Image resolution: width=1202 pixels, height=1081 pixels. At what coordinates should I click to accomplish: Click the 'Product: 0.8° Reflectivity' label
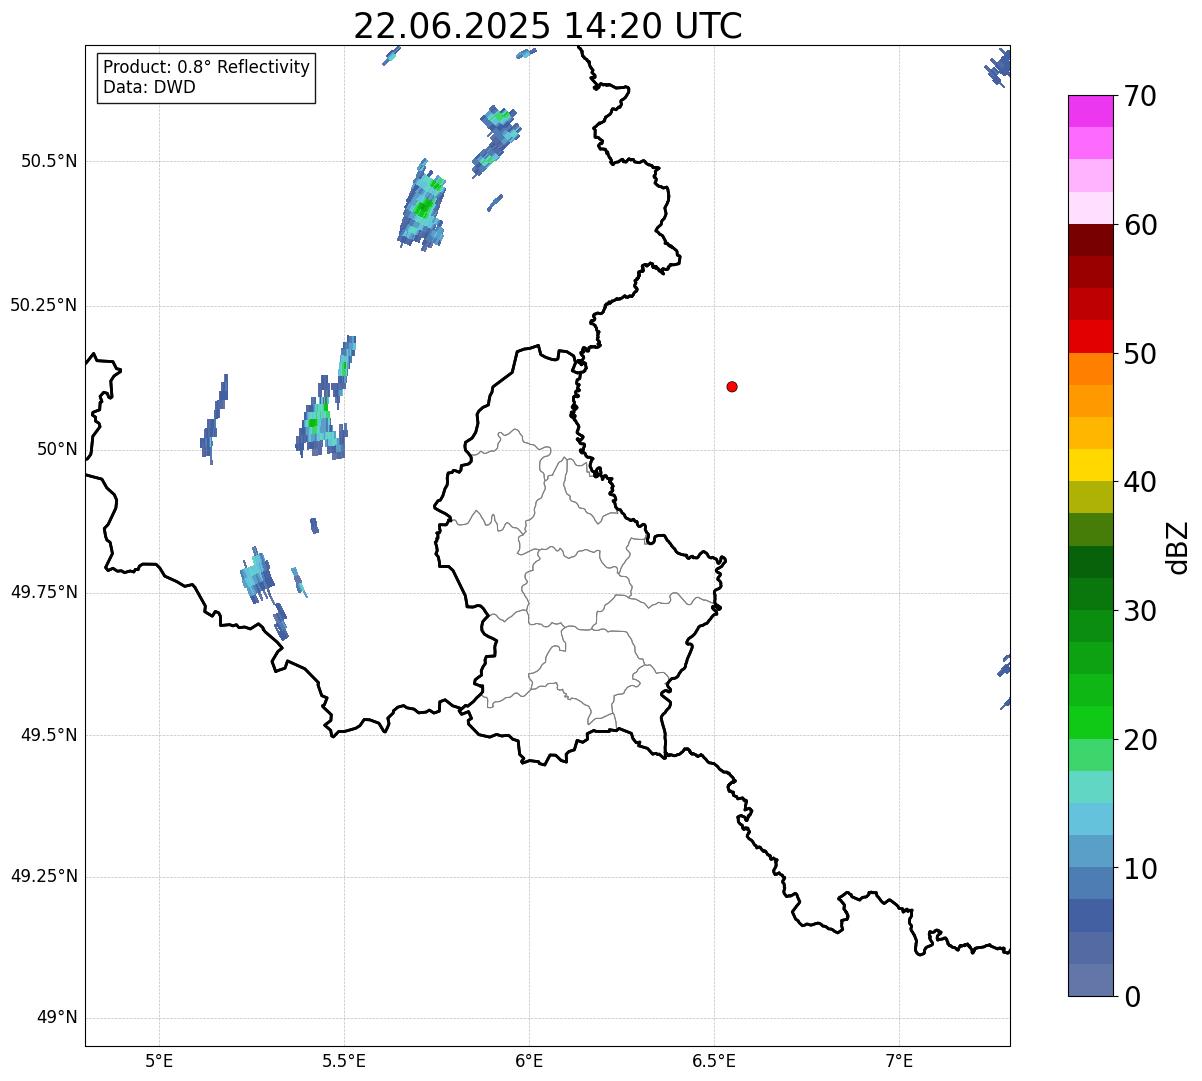[207, 68]
